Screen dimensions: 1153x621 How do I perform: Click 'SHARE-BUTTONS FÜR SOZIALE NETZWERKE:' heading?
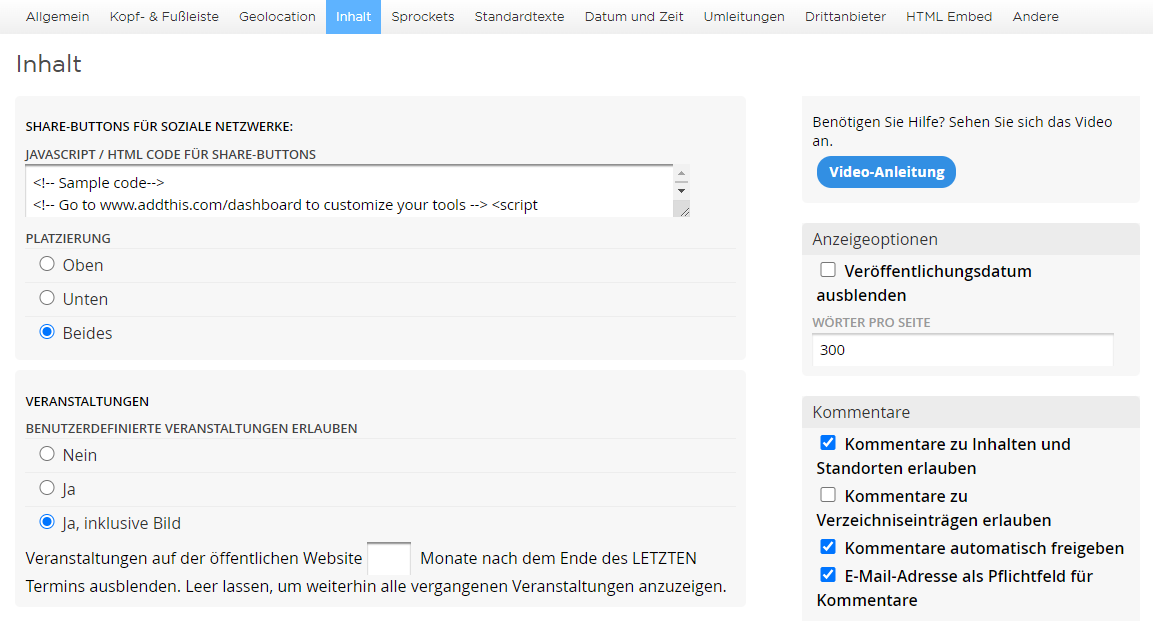[x=159, y=126]
